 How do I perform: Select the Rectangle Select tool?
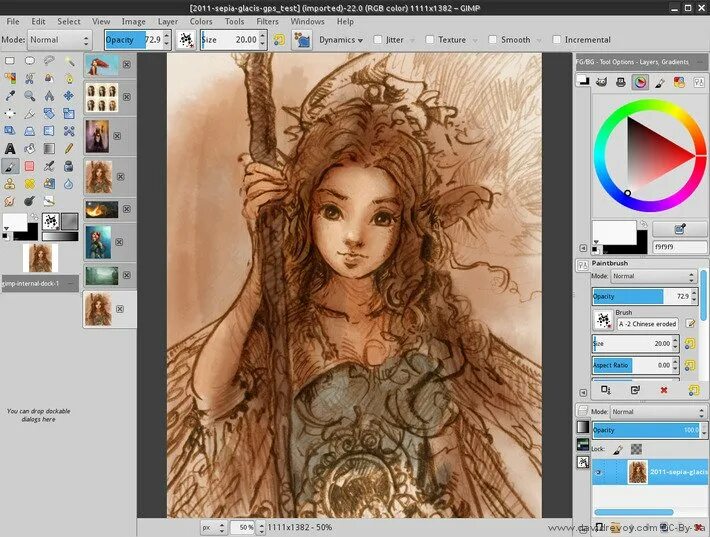(x=10, y=61)
